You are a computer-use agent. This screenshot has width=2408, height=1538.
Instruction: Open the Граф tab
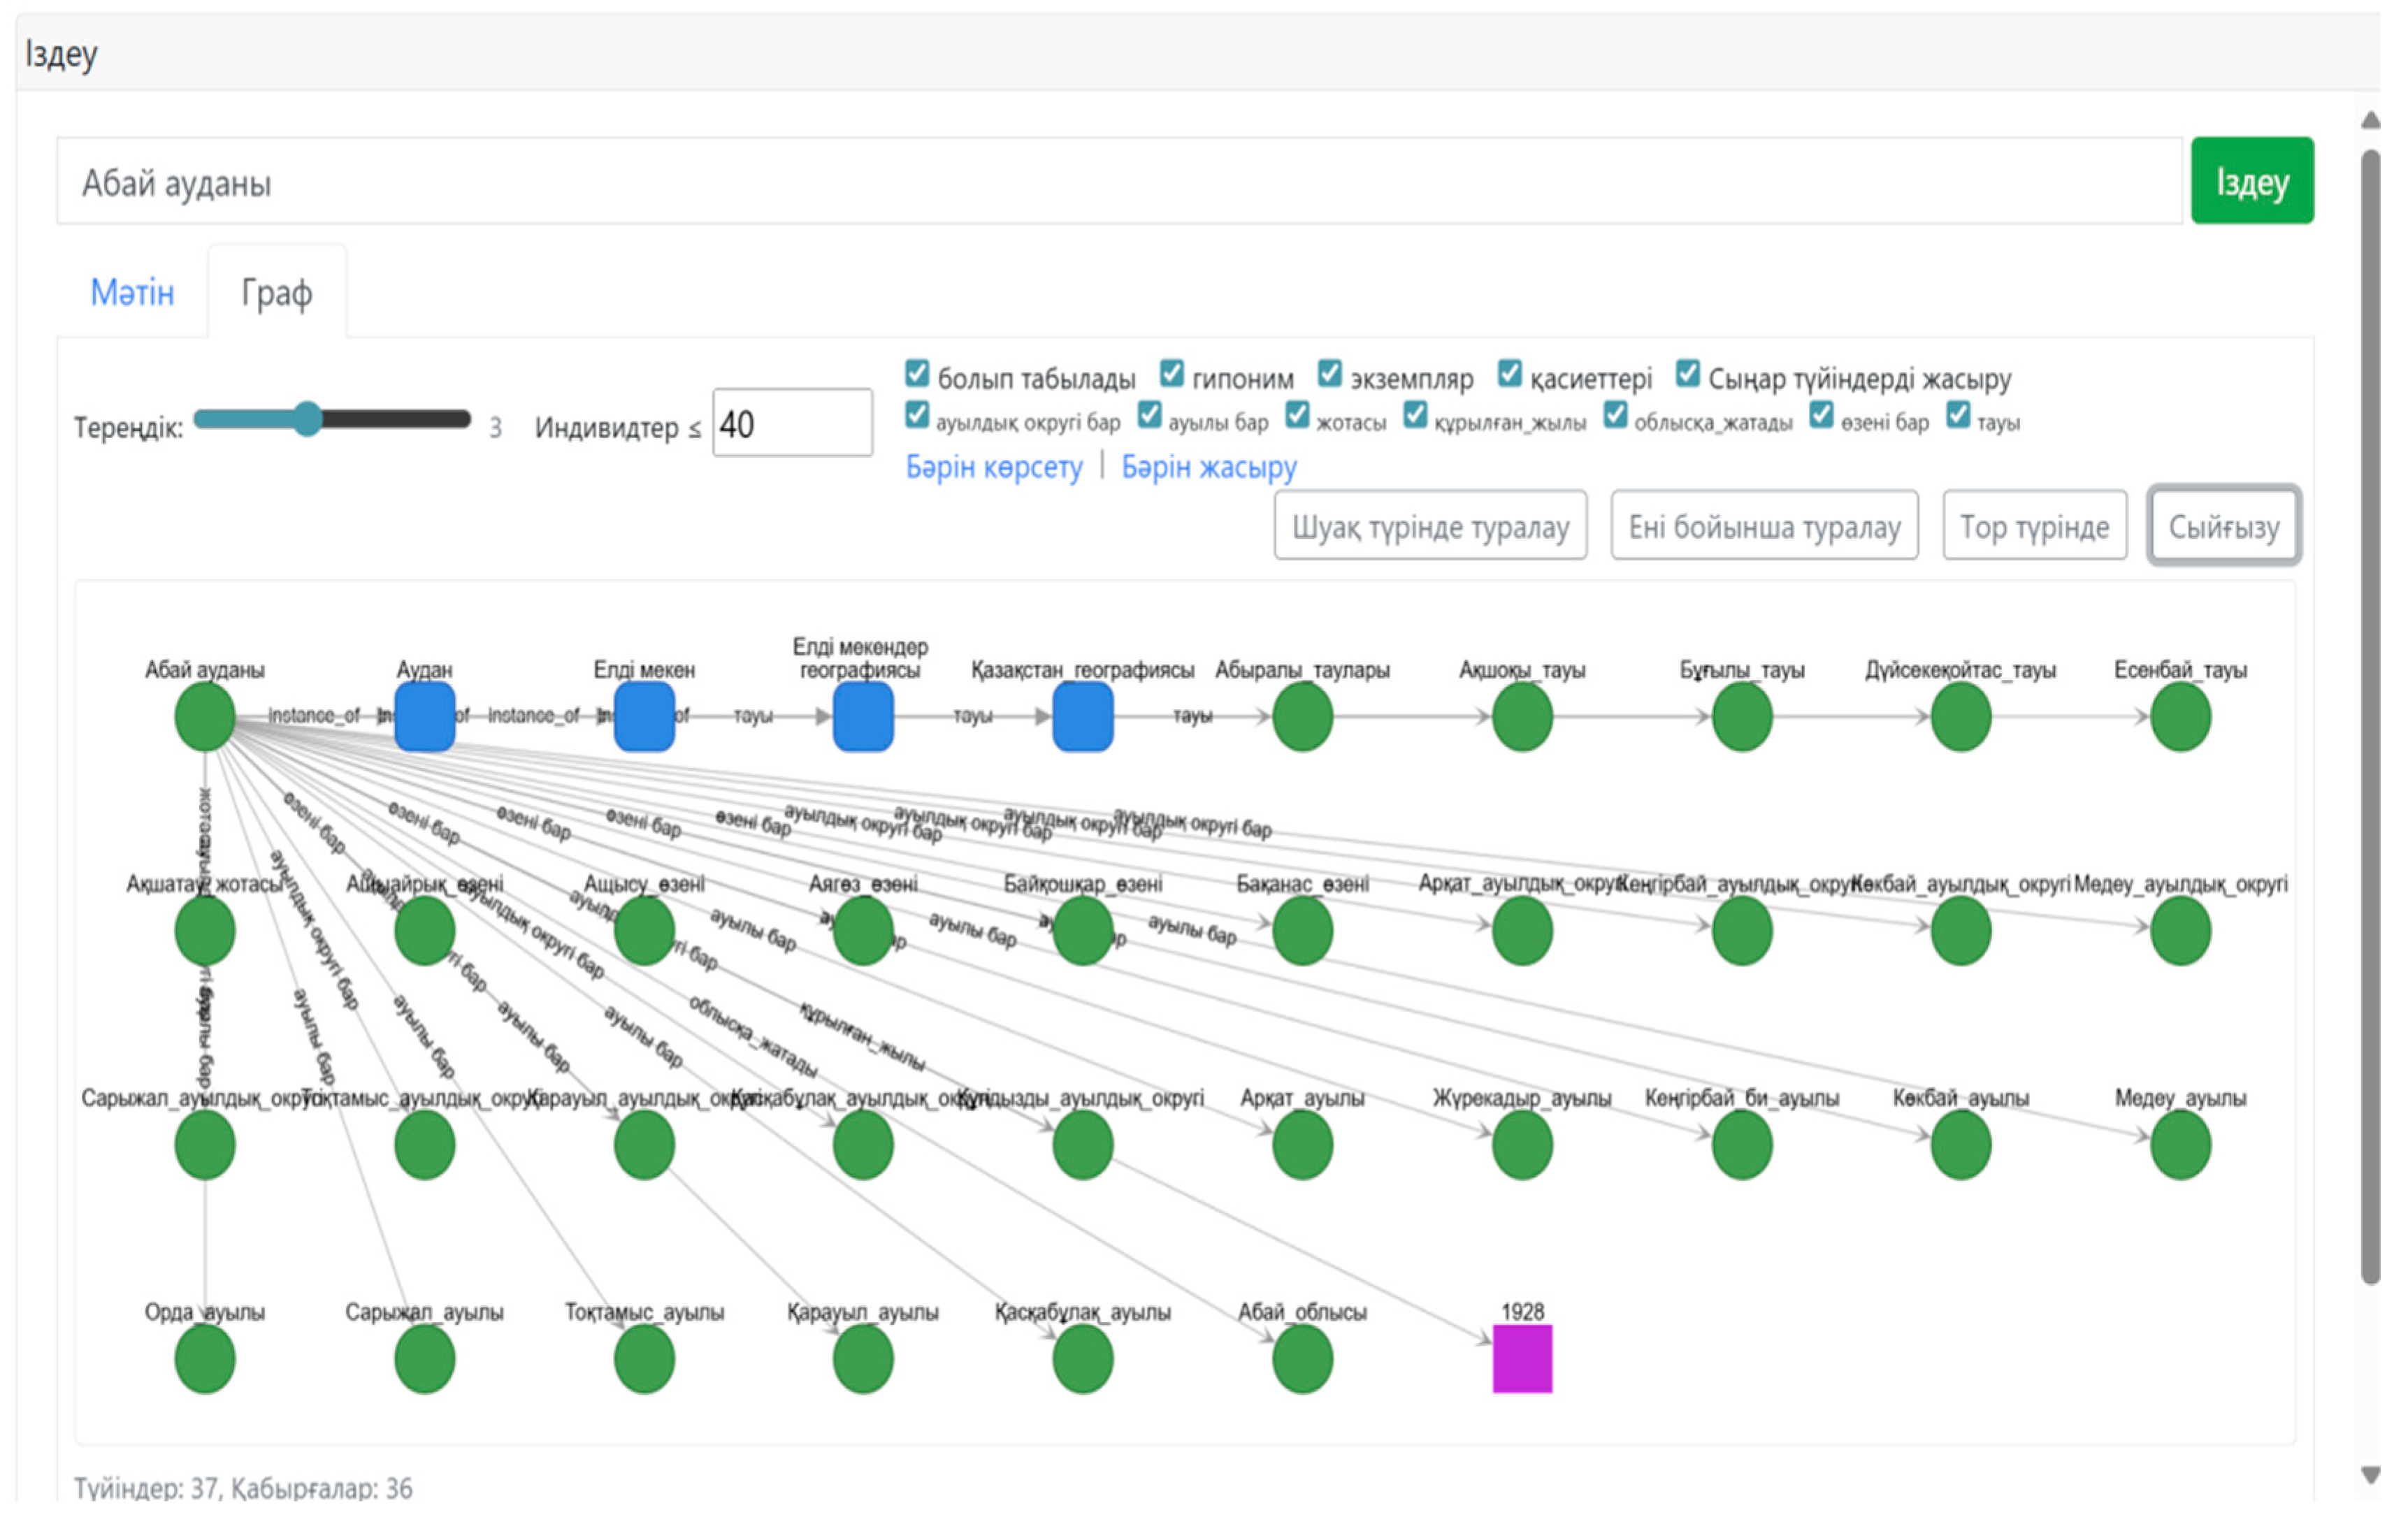click(277, 293)
